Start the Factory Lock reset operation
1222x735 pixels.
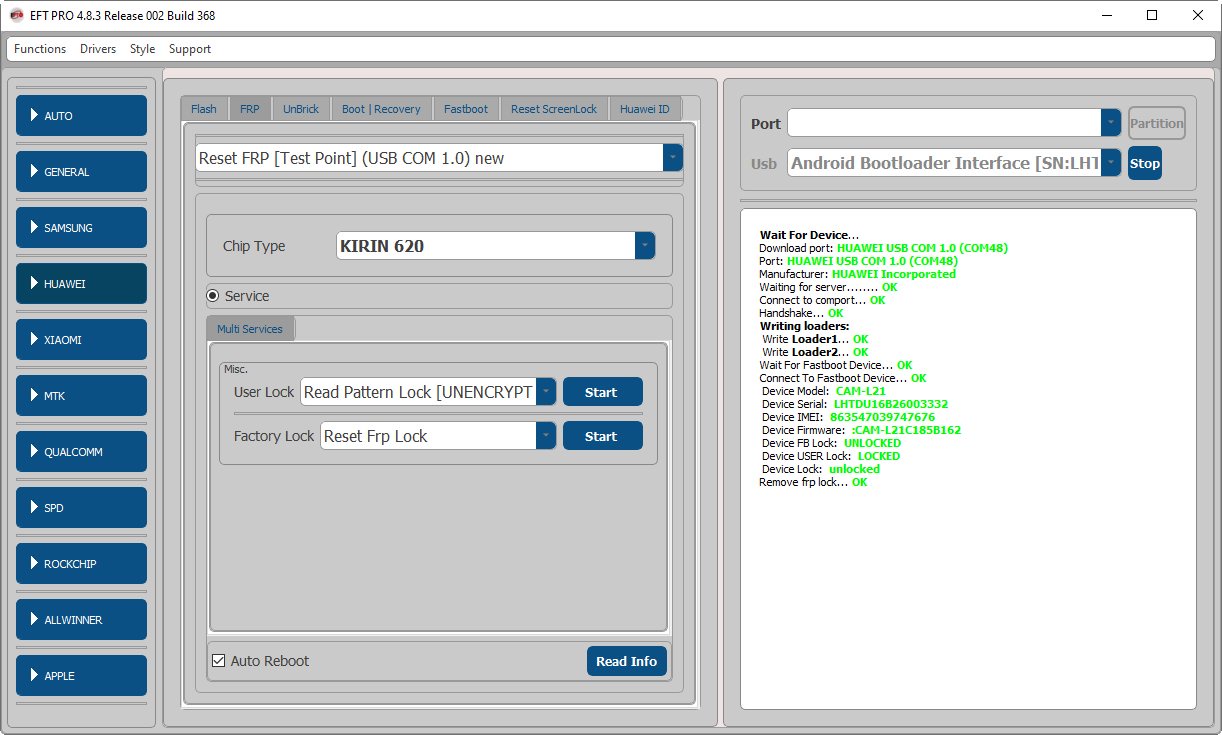[x=603, y=436]
